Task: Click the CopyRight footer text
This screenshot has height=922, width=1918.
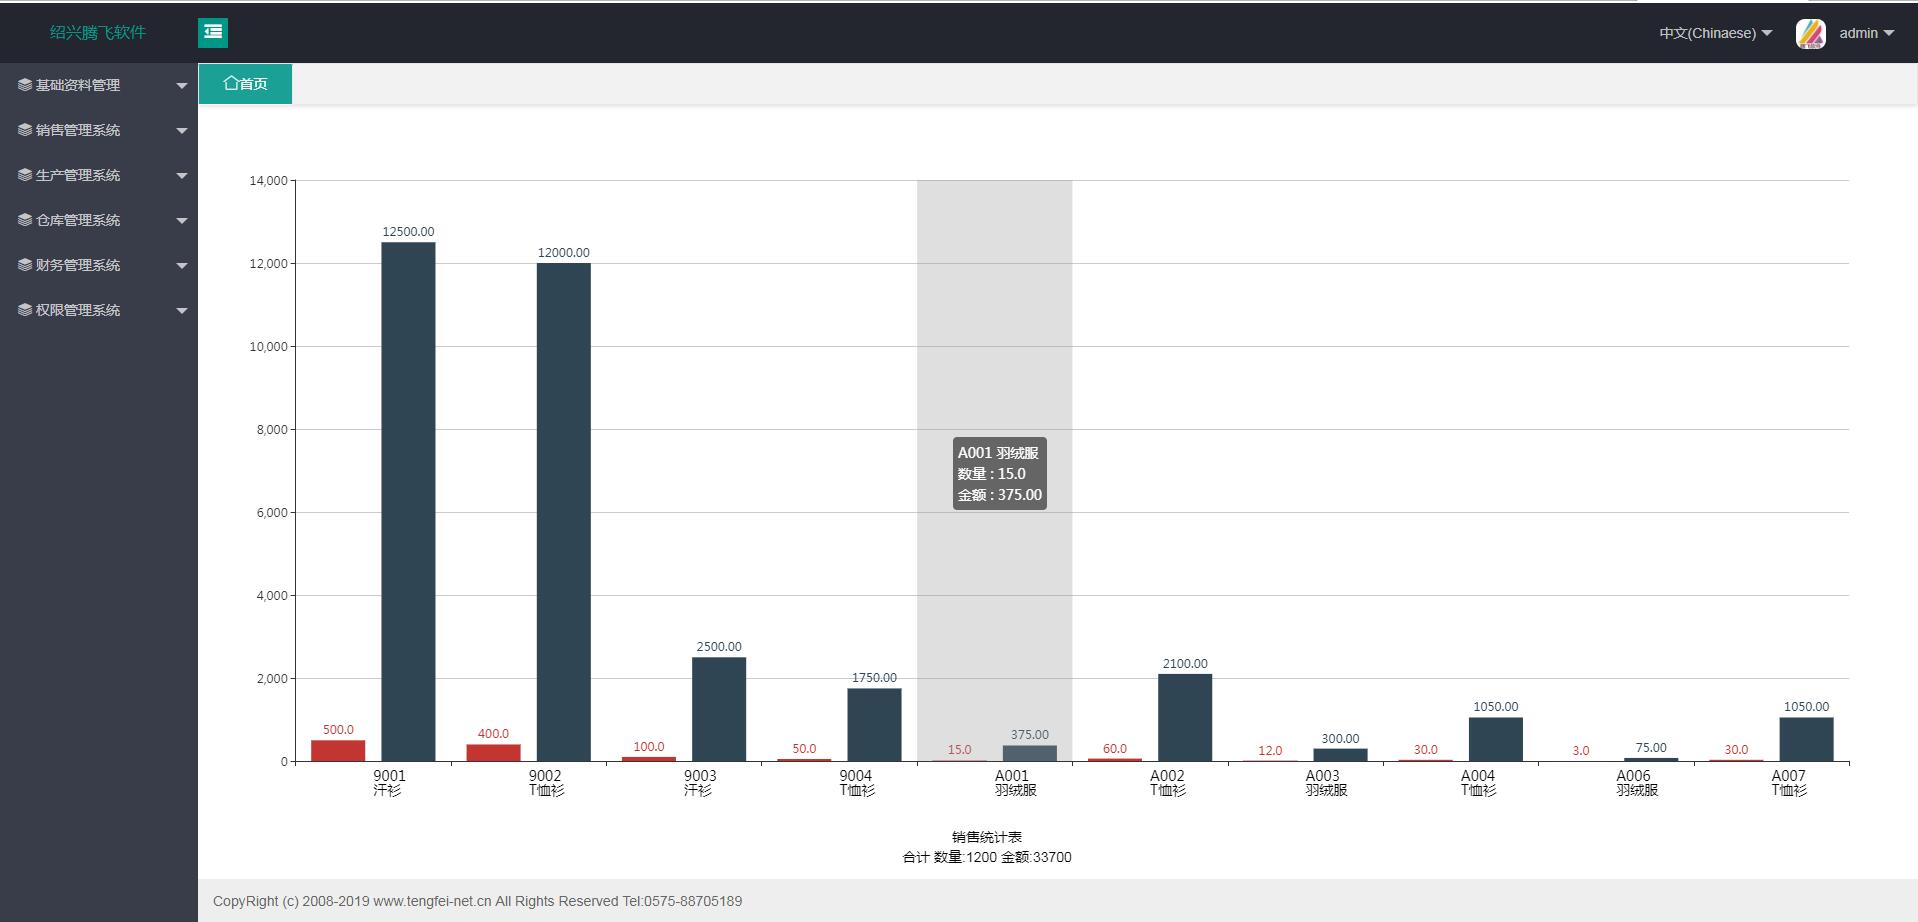Action: tap(477, 901)
